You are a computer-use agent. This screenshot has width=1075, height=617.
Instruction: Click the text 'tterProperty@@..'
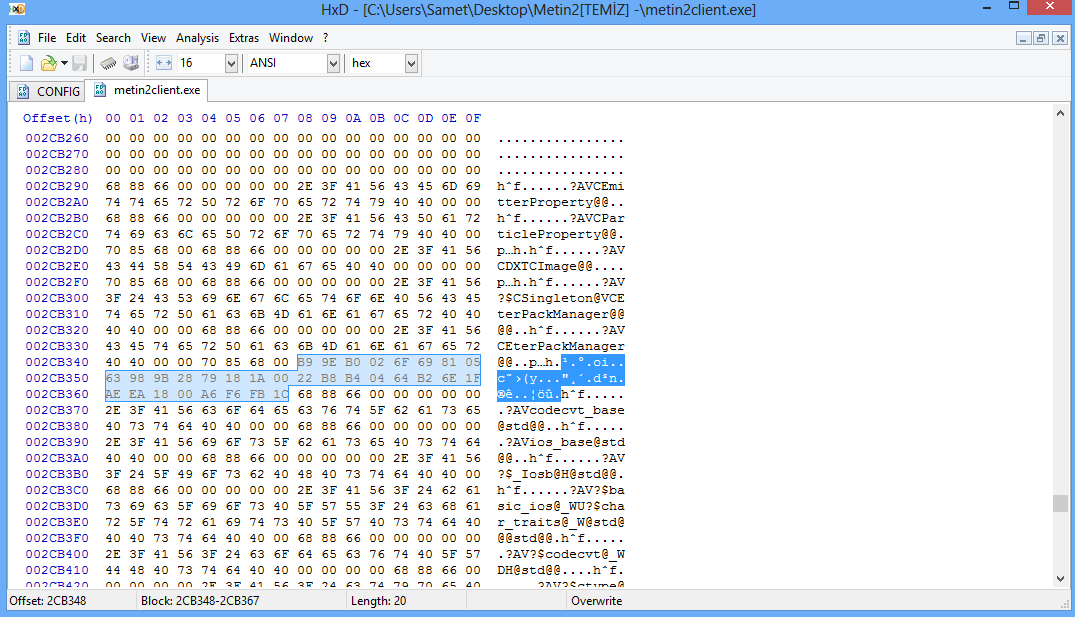click(561, 202)
